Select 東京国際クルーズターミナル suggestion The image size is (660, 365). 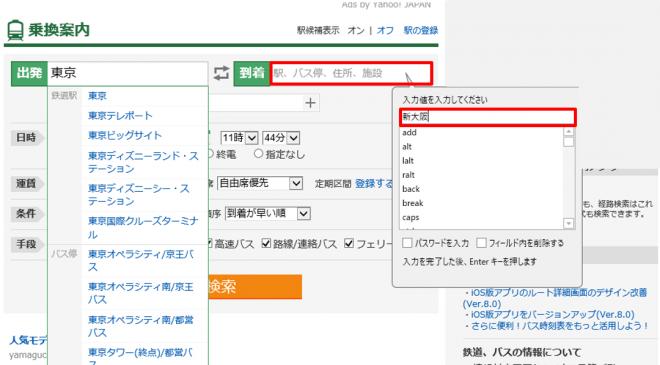point(143,227)
